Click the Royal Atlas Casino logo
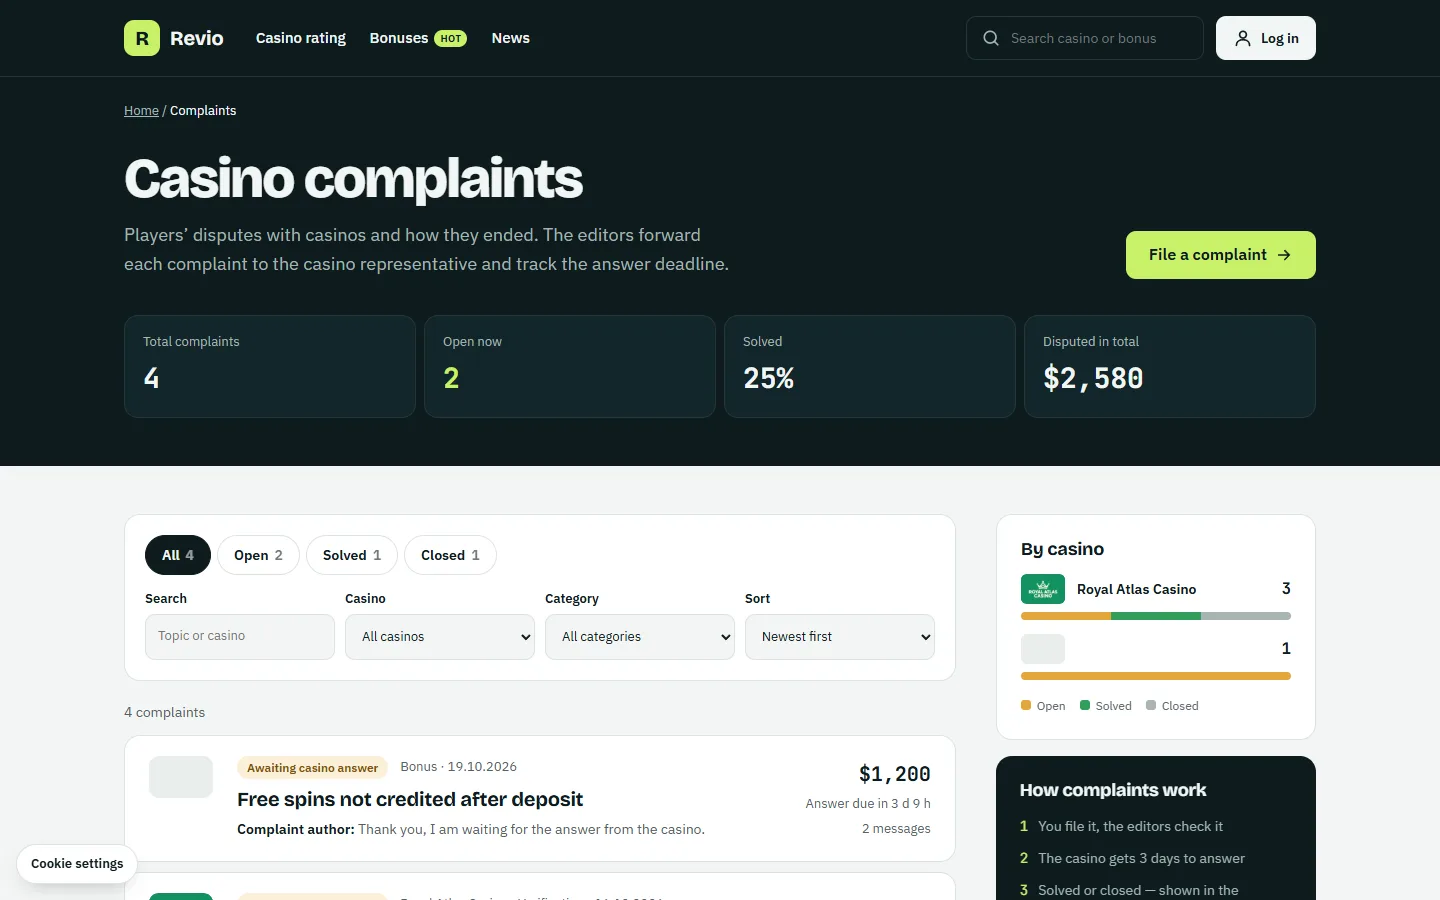 pyautogui.click(x=1043, y=589)
